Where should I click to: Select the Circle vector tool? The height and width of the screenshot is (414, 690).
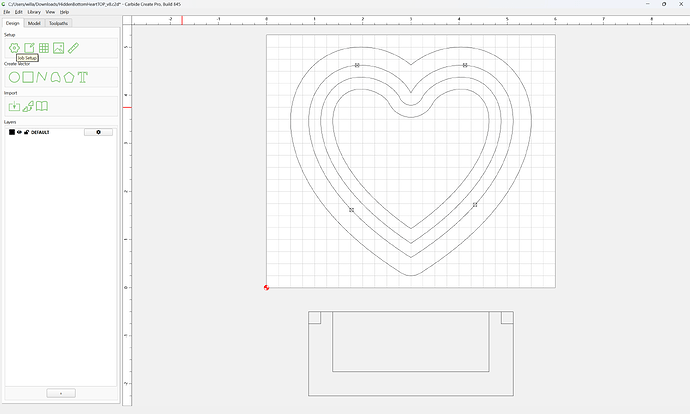(x=15, y=77)
